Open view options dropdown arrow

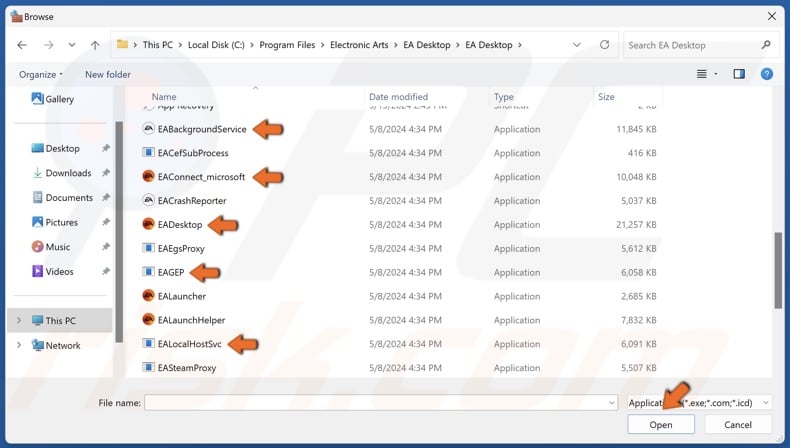click(716, 74)
